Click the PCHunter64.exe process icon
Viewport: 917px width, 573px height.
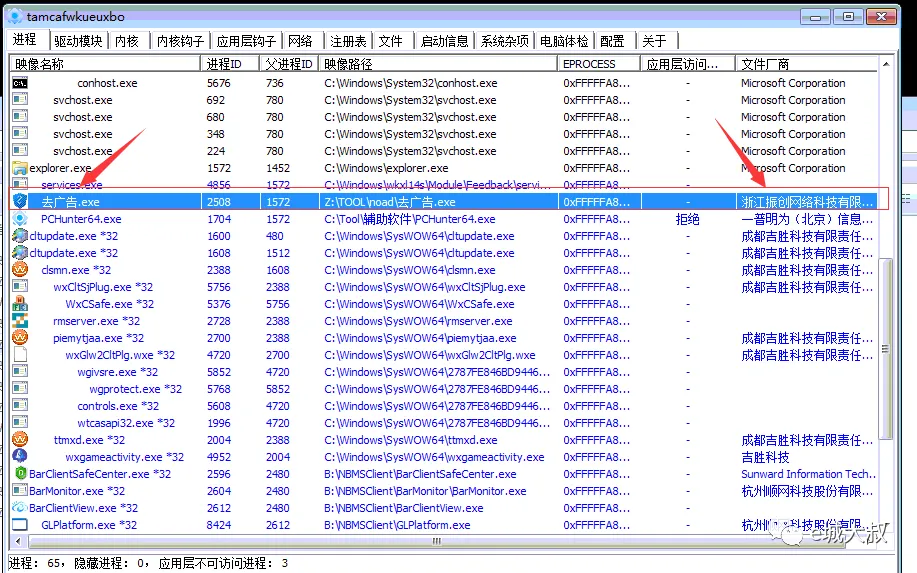20,219
